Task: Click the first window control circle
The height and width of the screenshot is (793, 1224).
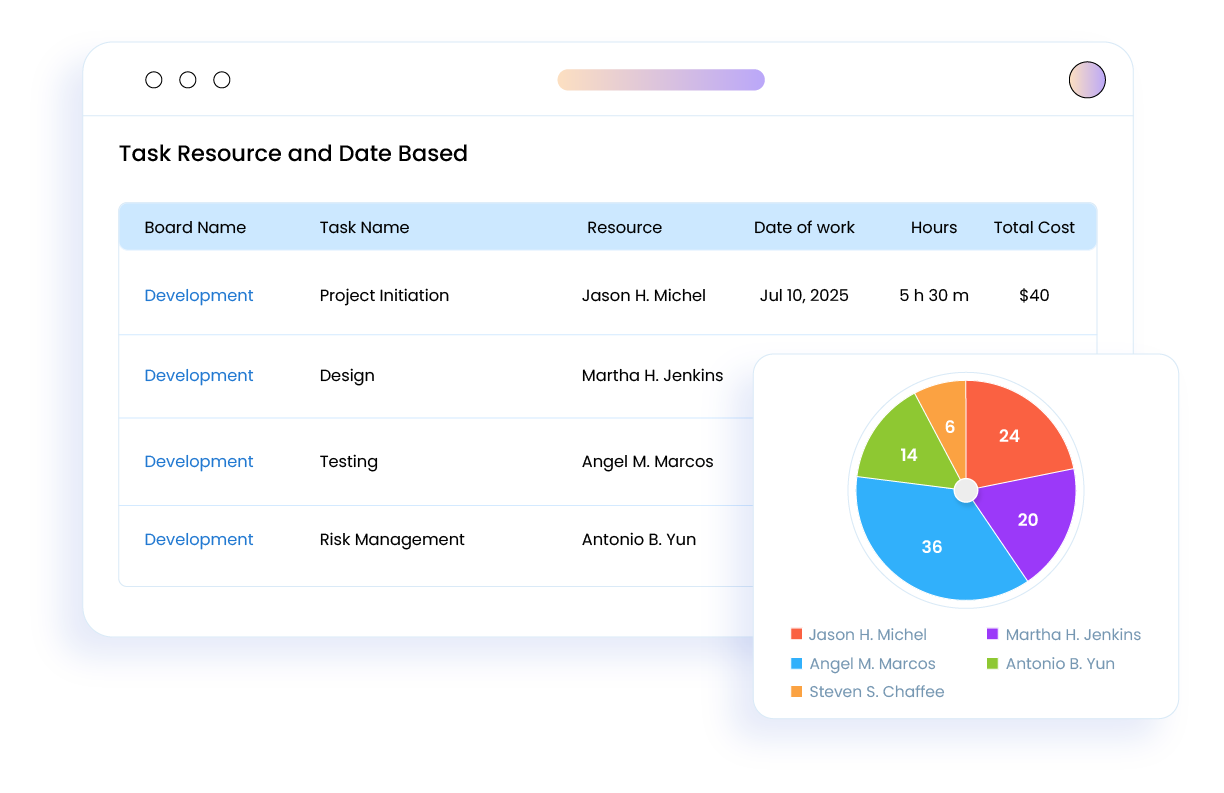Action: pos(154,80)
